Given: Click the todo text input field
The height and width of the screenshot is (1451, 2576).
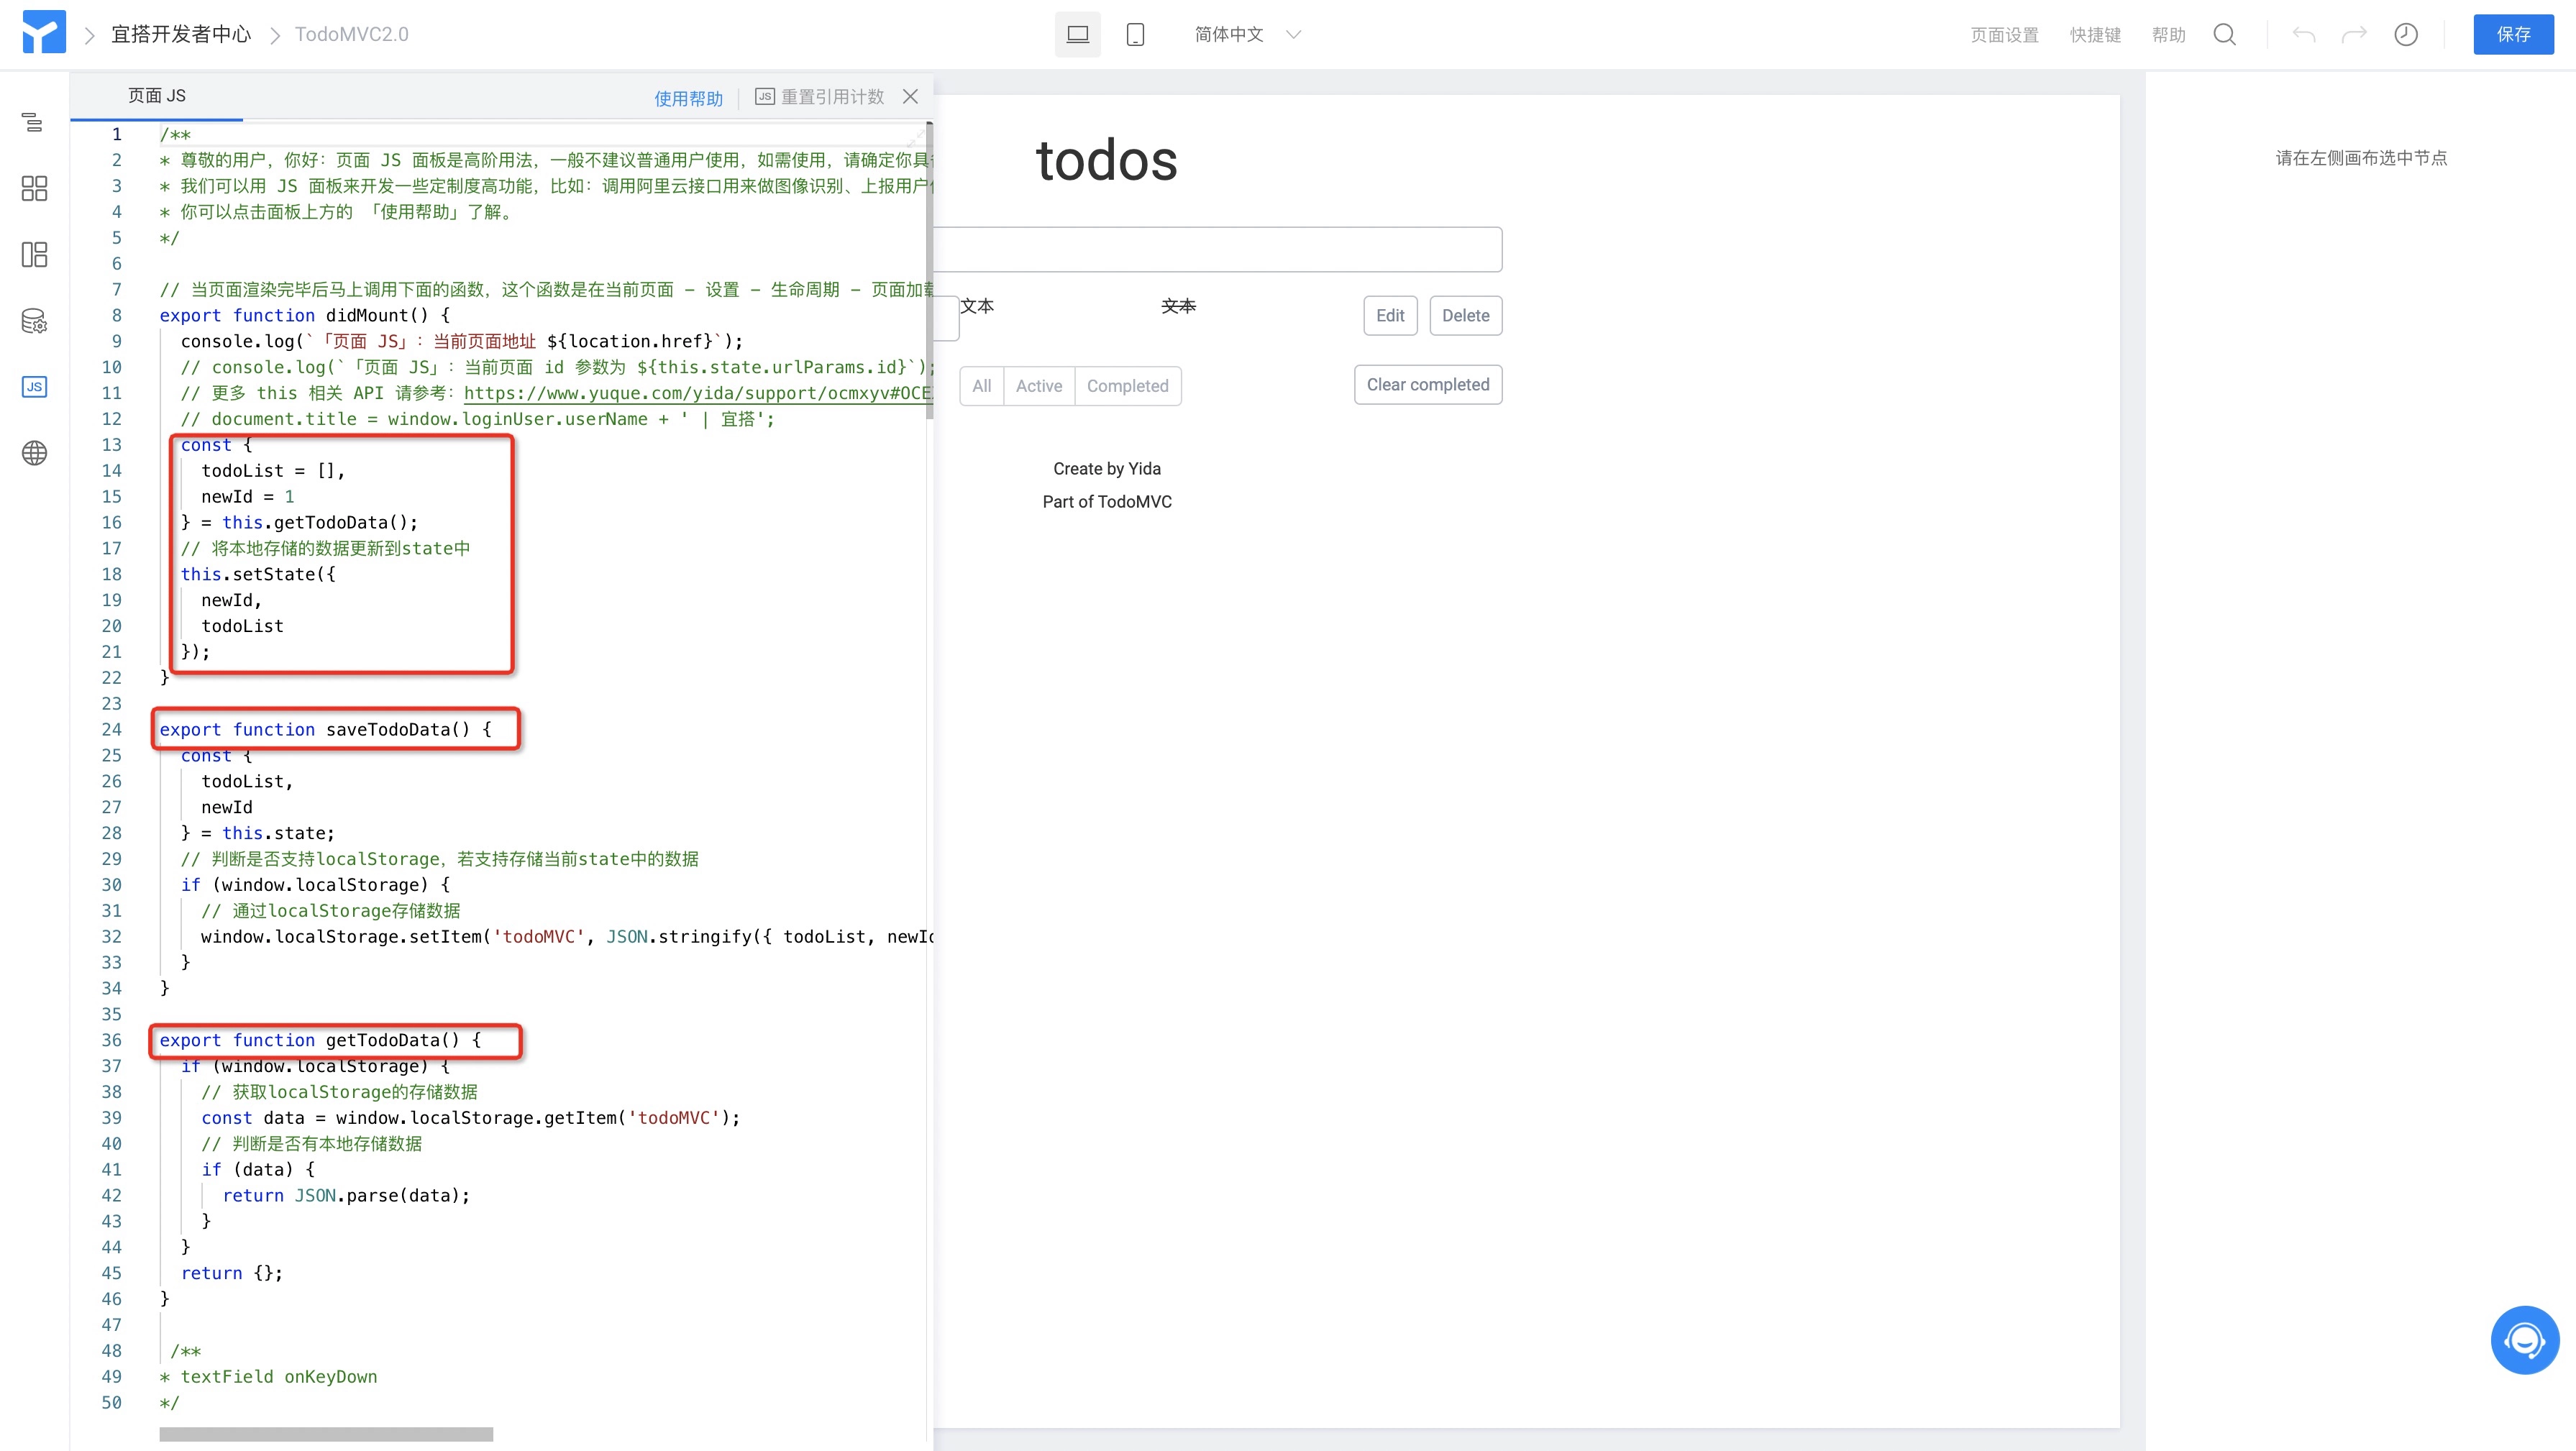Looking at the screenshot, I should pyautogui.click(x=1216, y=249).
